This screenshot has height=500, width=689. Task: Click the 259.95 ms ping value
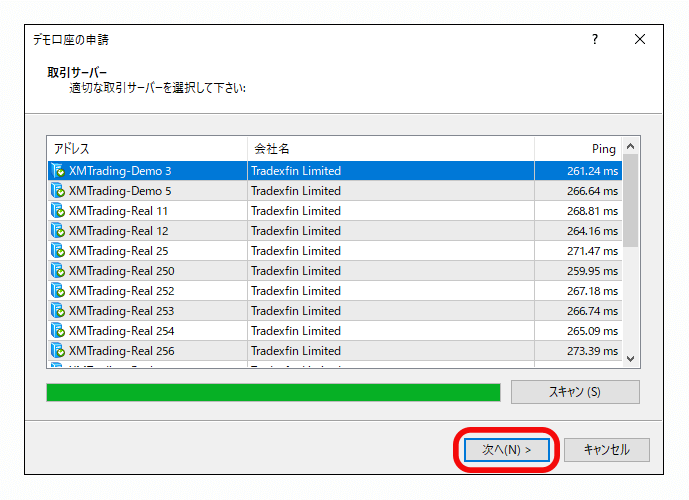592,271
